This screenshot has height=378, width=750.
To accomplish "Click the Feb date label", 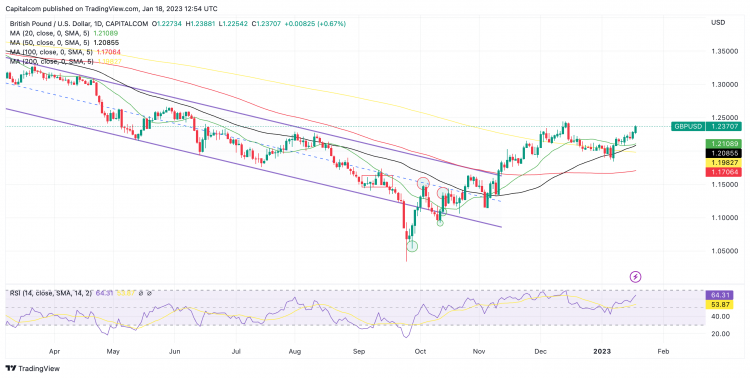I will (662, 352).
